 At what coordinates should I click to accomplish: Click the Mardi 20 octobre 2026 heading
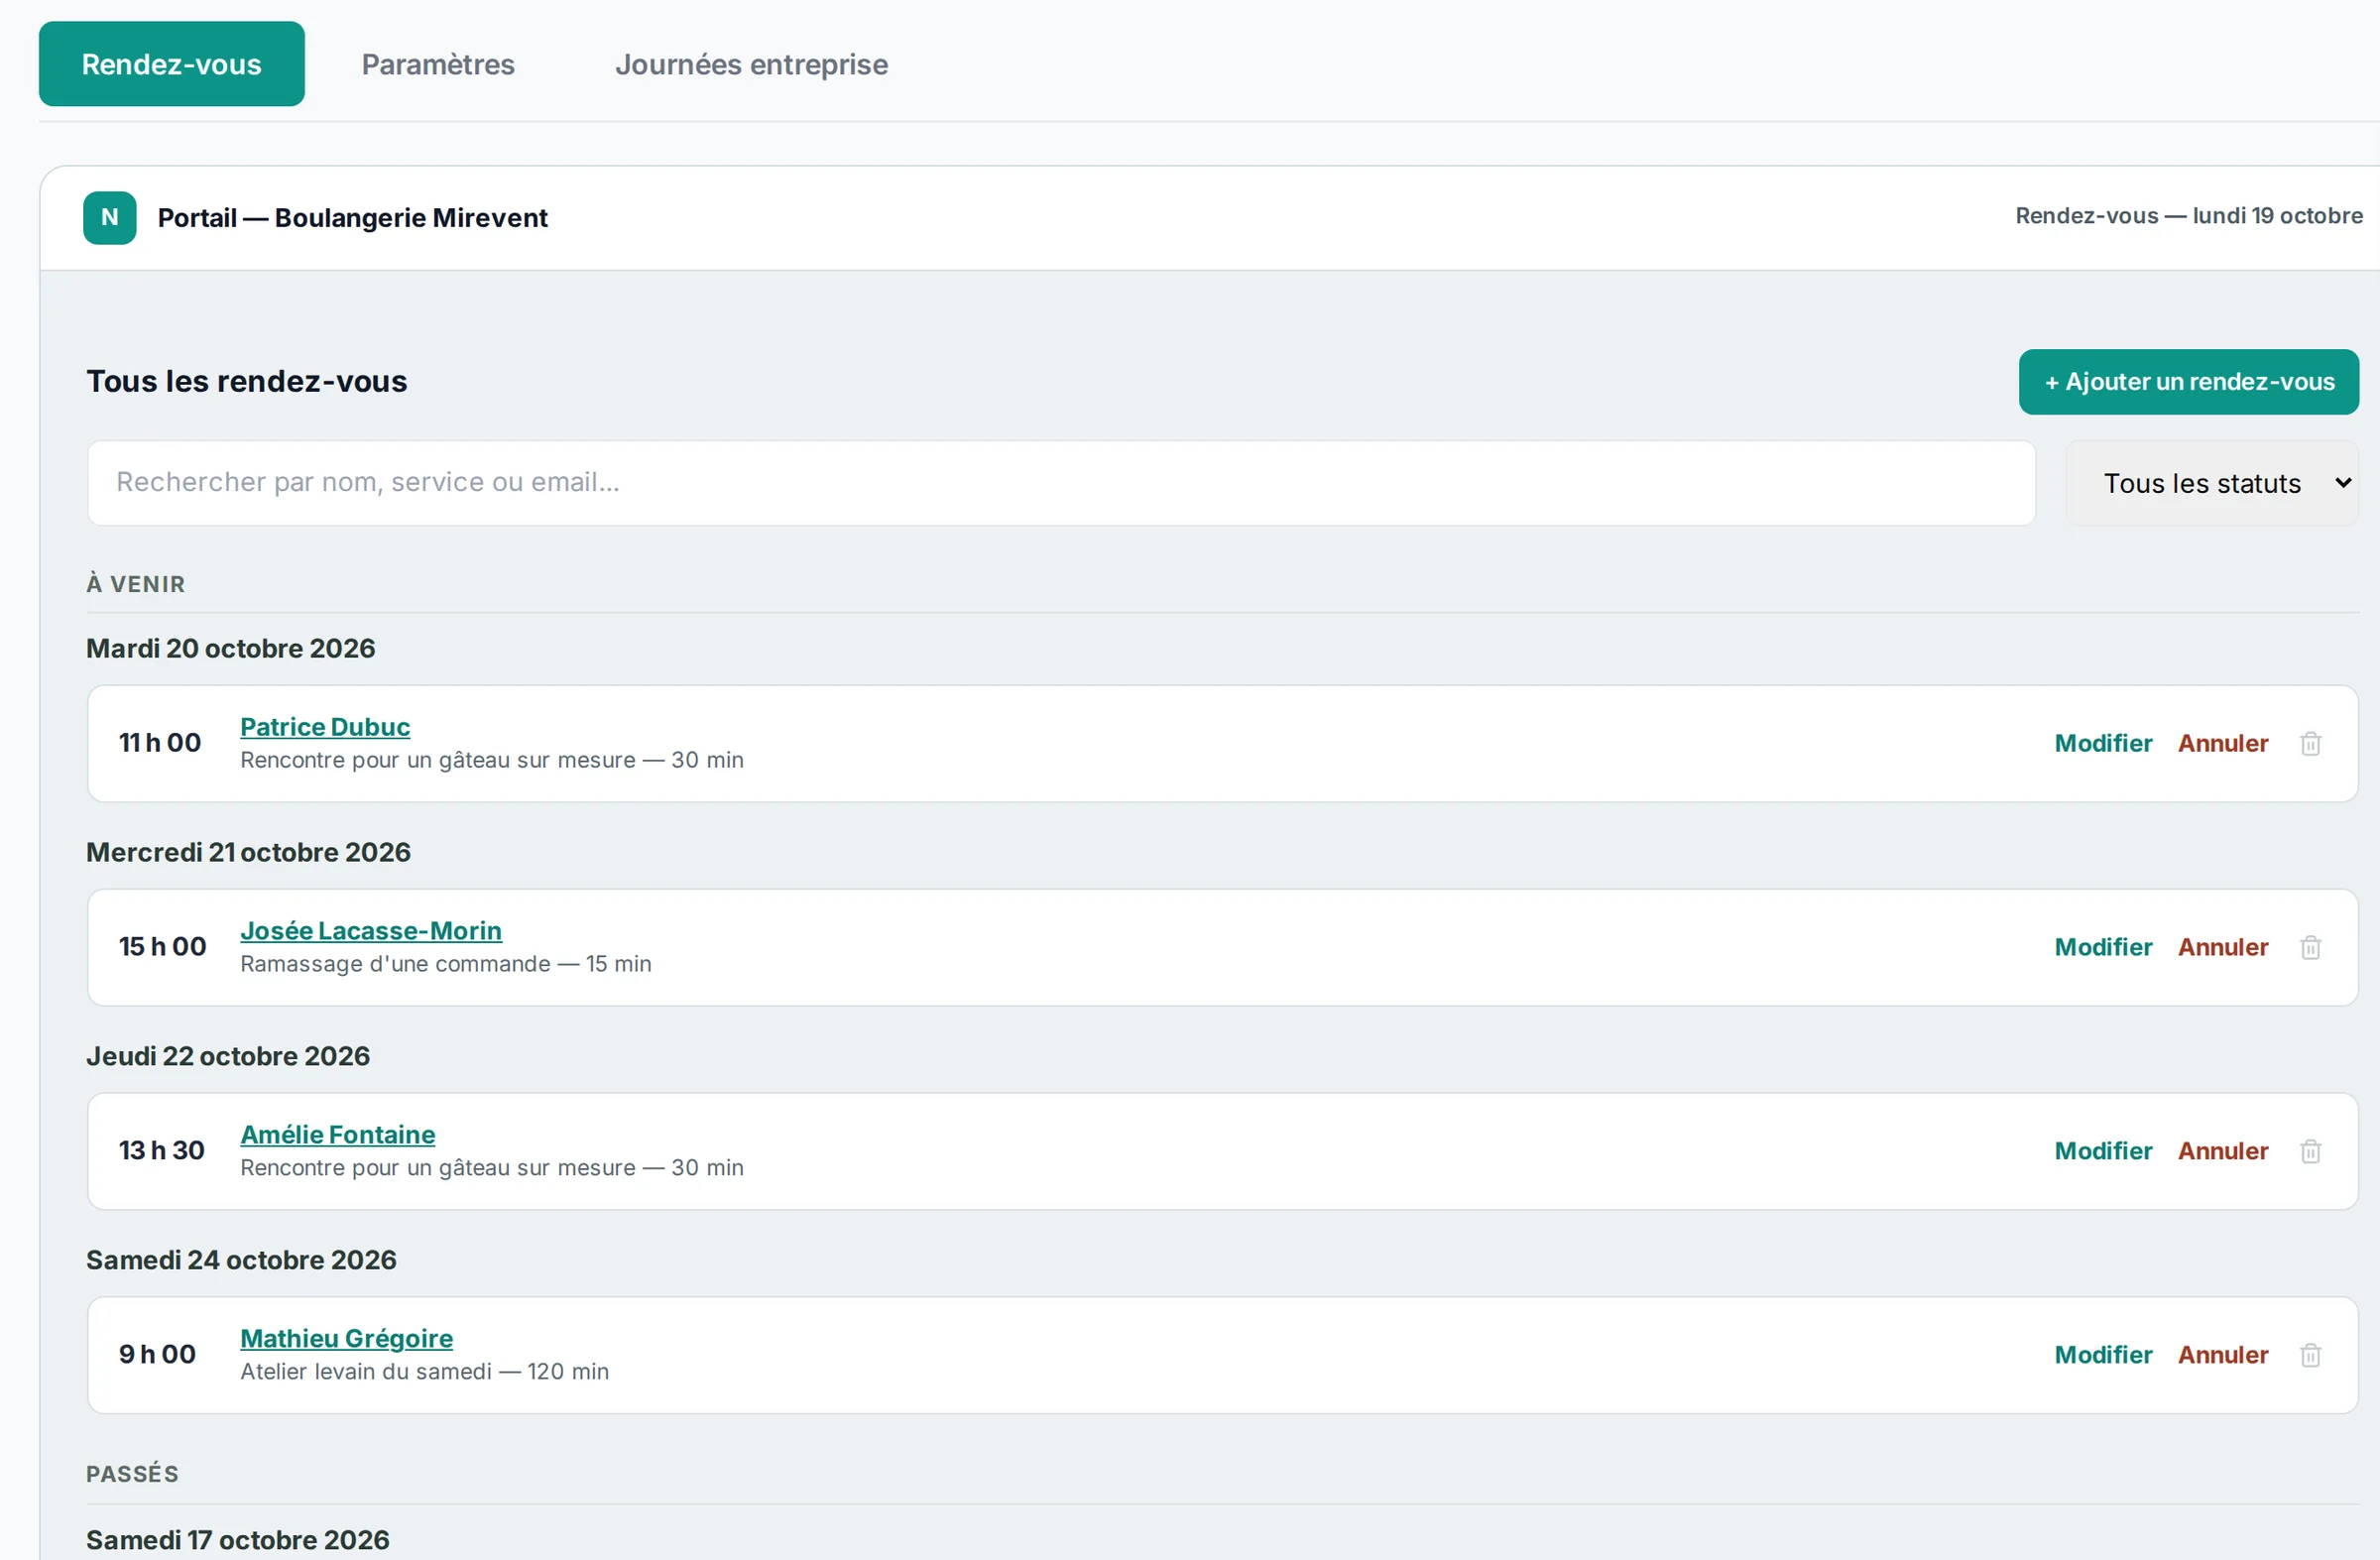coord(231,648)
